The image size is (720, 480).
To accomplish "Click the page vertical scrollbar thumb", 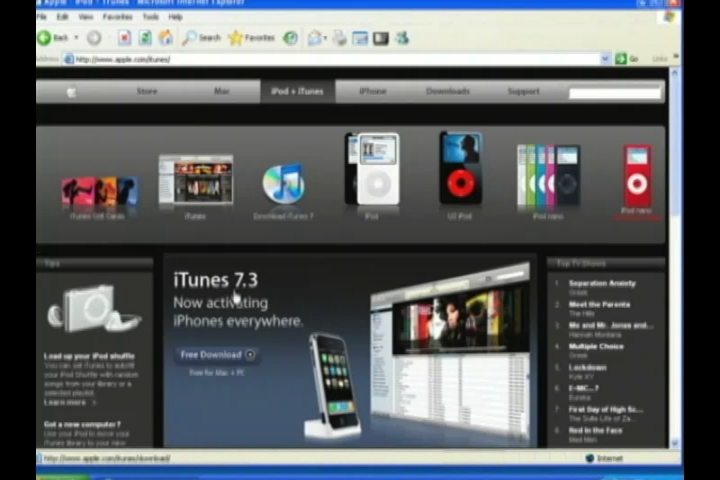I will point(675,147).
